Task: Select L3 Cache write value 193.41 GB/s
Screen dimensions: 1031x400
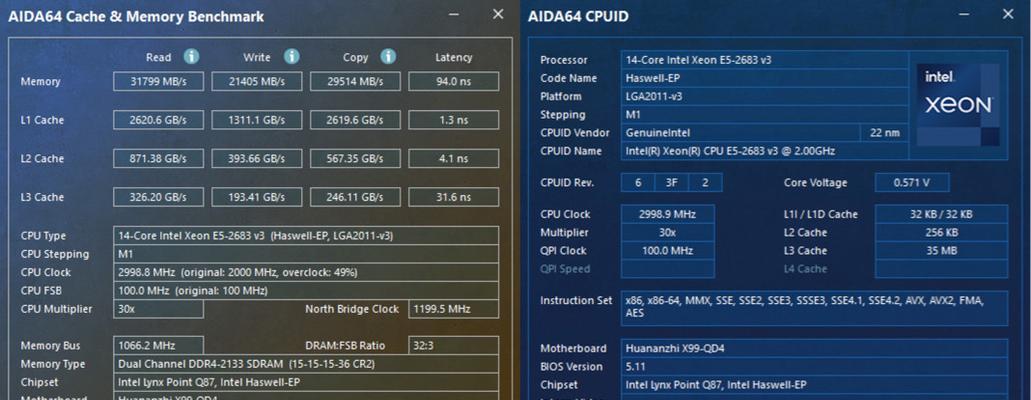Action: click(256, 197)
